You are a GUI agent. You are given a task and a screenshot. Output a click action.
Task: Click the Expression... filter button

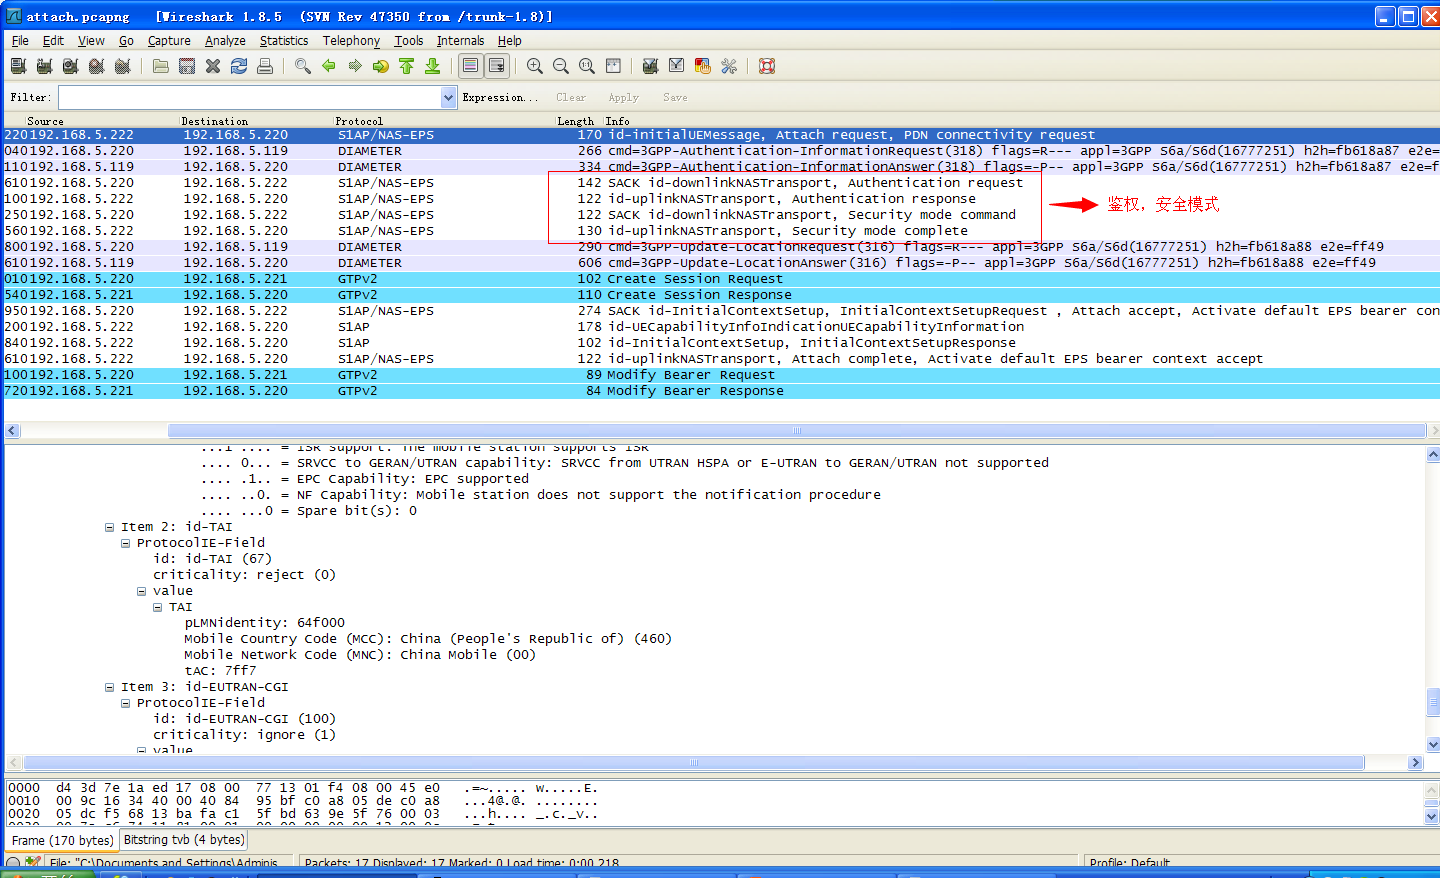pyautogui.click(x=500, y=97)
